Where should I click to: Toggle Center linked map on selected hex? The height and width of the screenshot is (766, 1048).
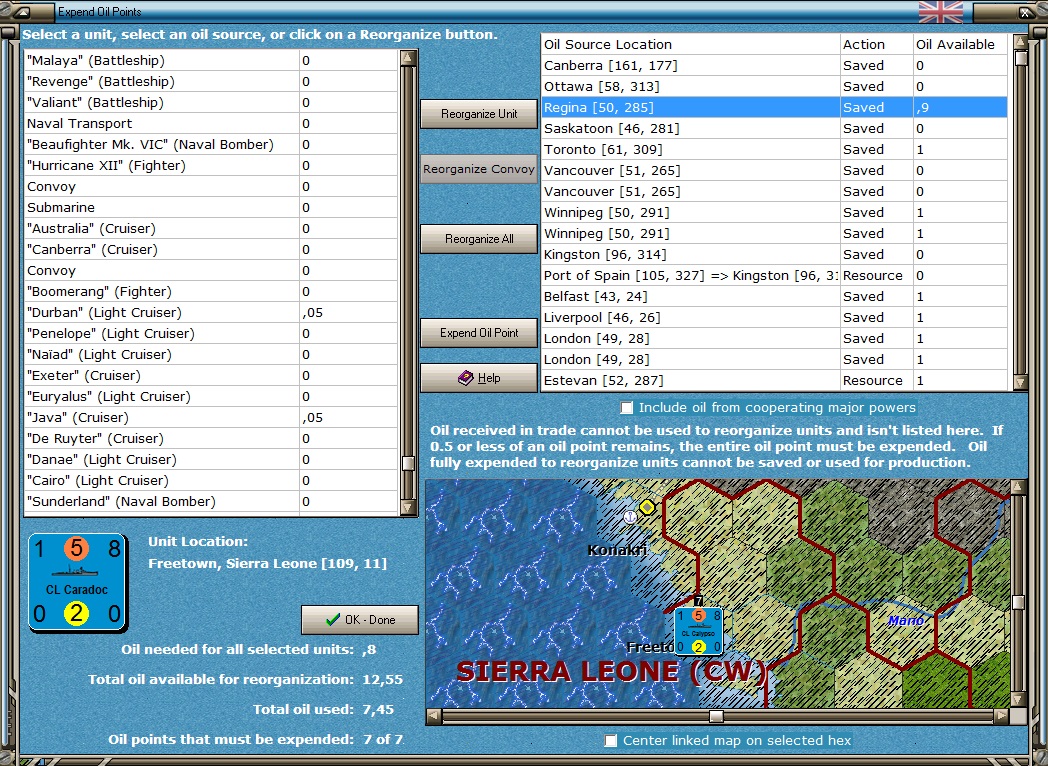[610, 741]
